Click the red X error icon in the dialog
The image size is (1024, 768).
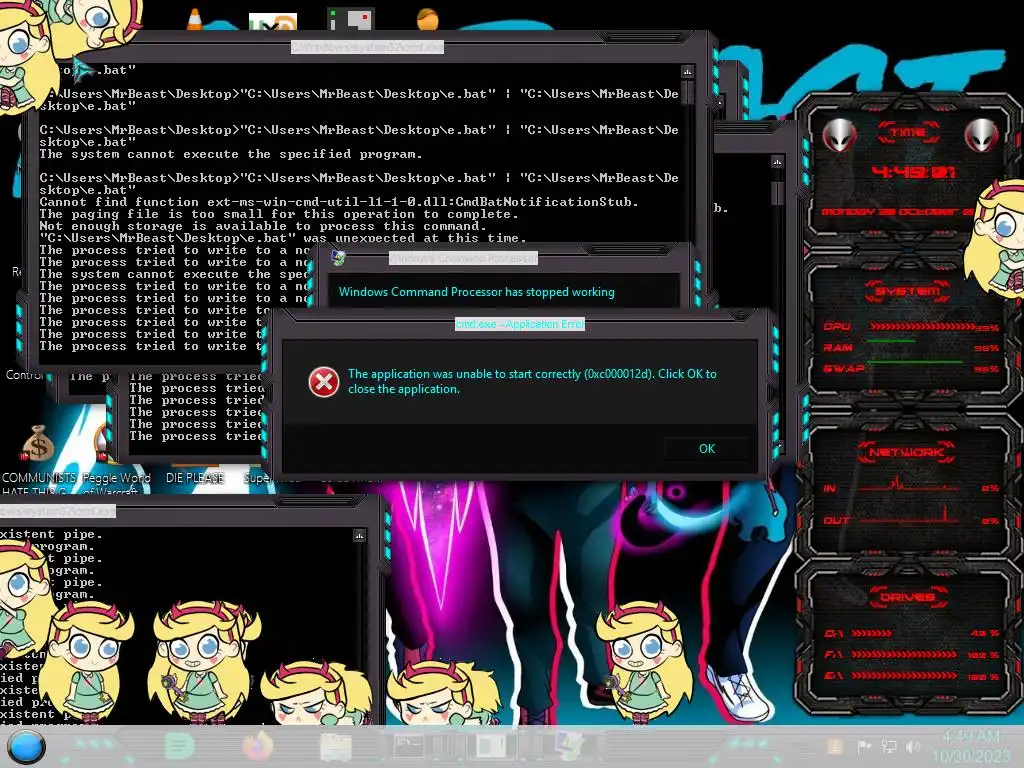[324, 382]
